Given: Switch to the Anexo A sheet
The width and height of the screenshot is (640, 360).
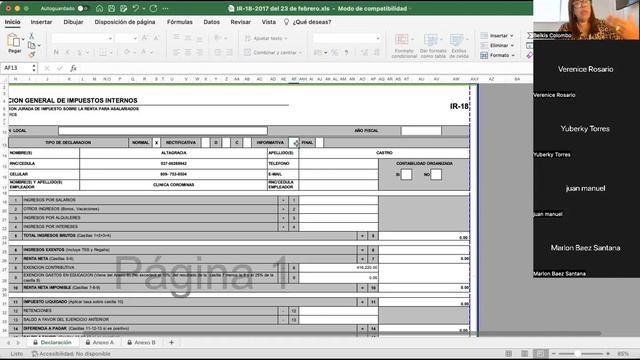Looking at the screenshot, I should tap(99, 342).
